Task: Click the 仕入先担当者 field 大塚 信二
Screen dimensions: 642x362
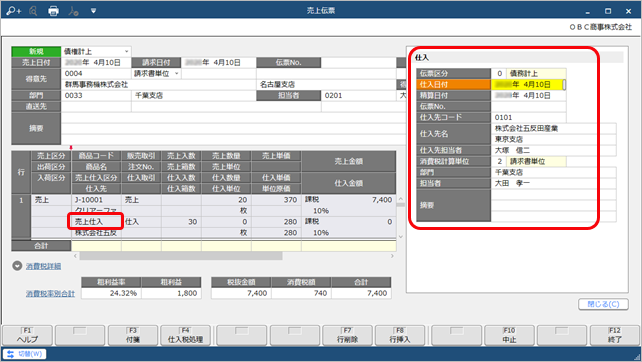Action: coord(554,150)
